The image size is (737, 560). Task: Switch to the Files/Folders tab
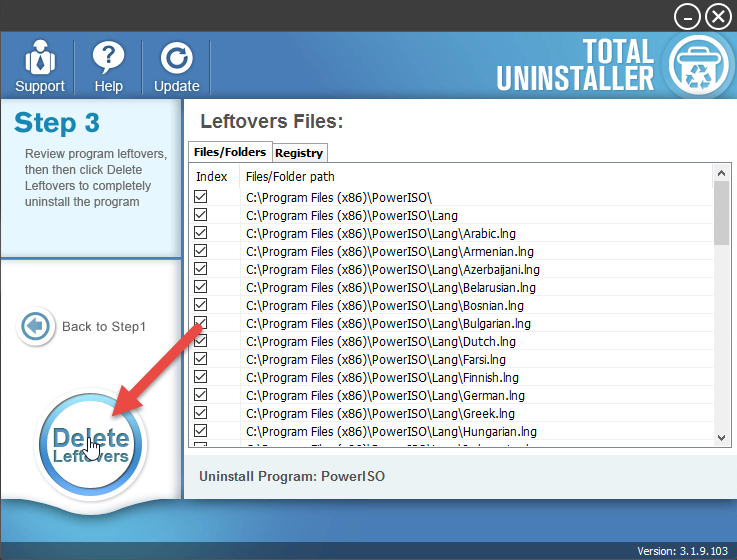point(230,152)
